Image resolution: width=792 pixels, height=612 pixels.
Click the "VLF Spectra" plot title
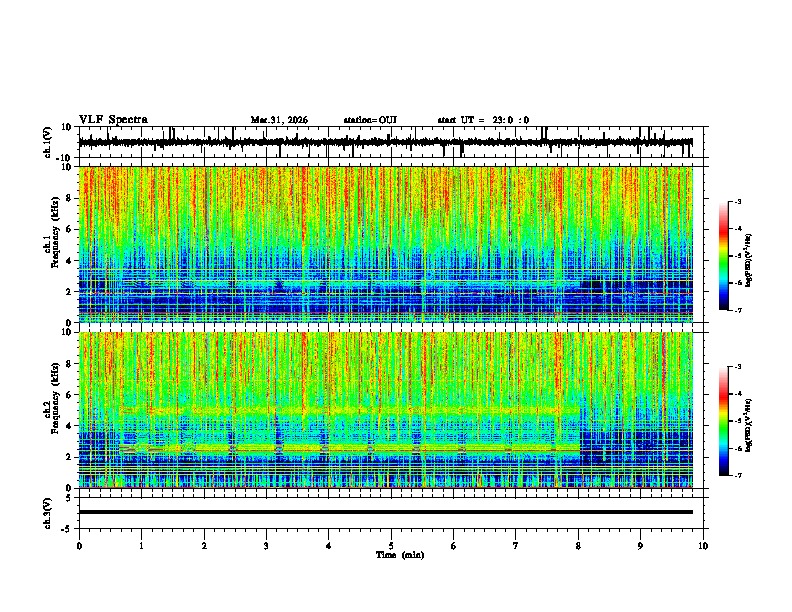(113, 120)
